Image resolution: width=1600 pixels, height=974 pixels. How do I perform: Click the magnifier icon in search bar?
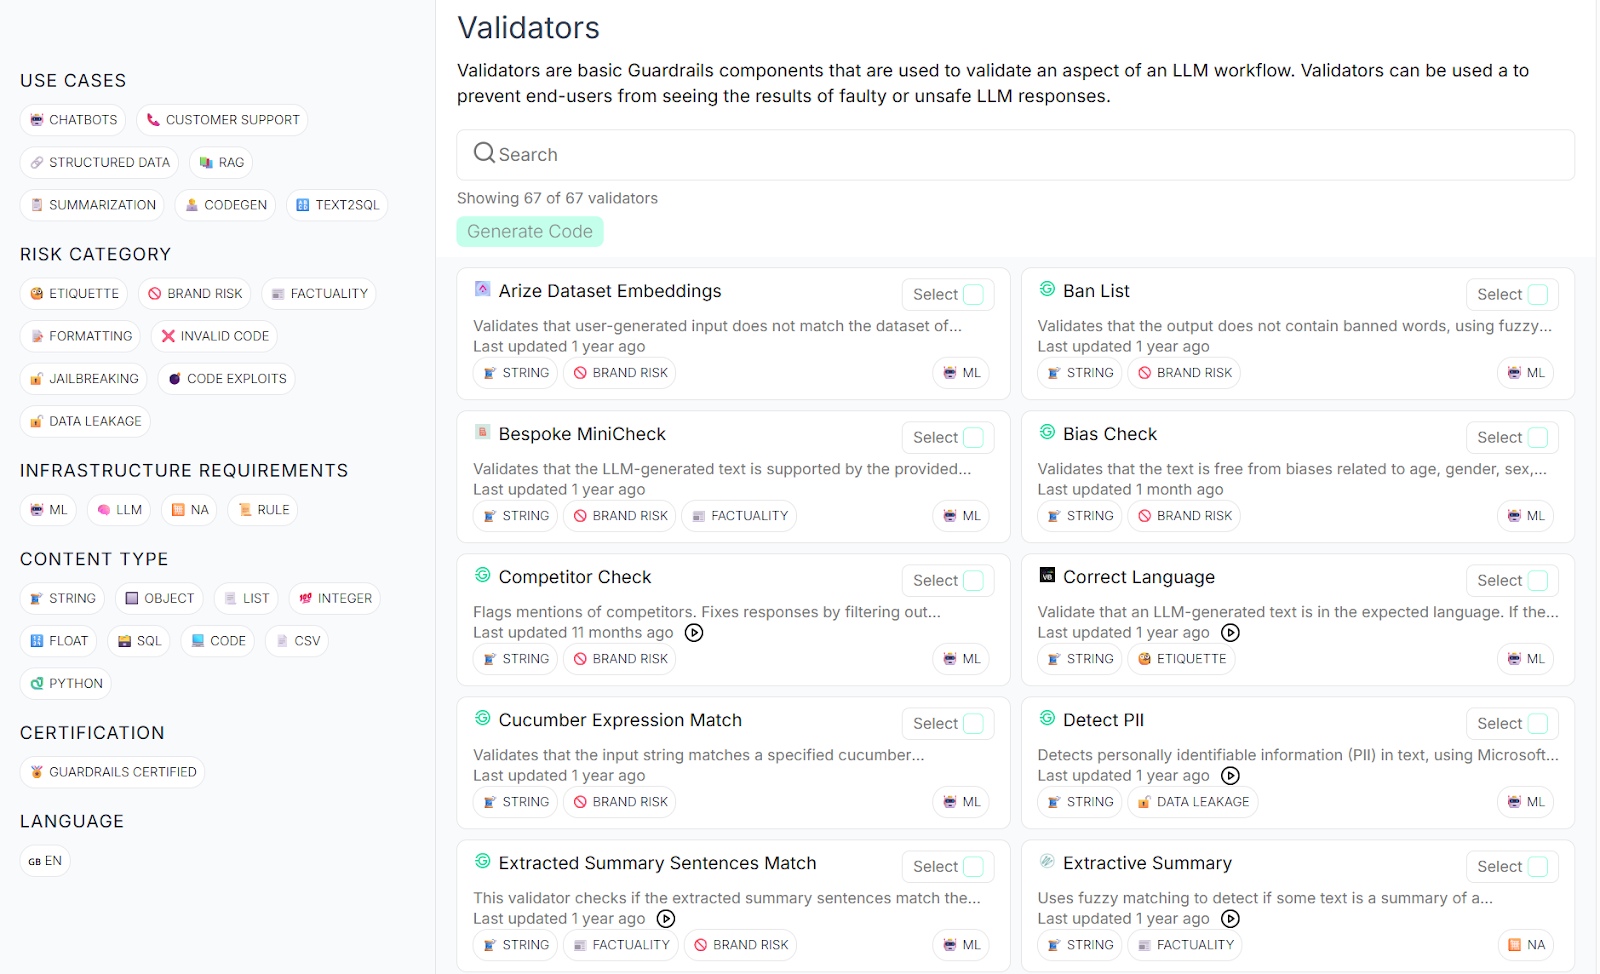pos(484,153)
